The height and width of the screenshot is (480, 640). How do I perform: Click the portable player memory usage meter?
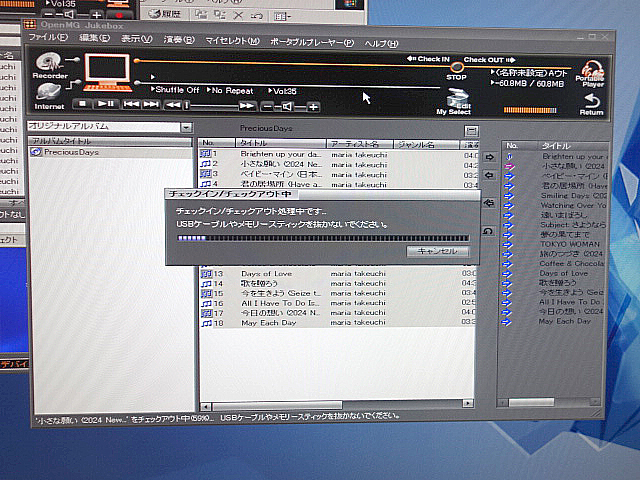tap(530, 110)
